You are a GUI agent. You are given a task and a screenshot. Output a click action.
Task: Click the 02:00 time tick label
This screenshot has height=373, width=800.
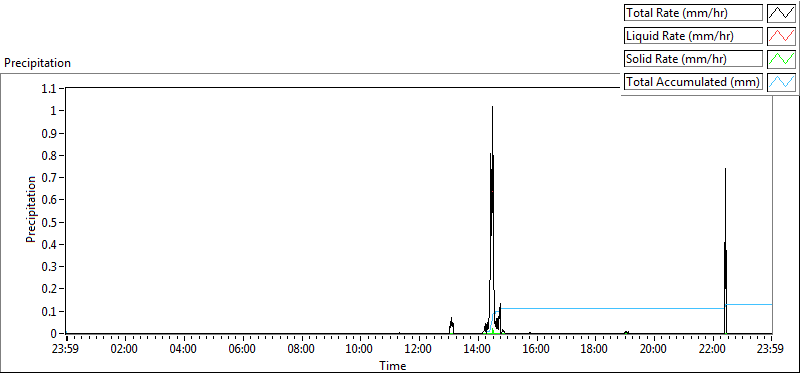point(124,350)
